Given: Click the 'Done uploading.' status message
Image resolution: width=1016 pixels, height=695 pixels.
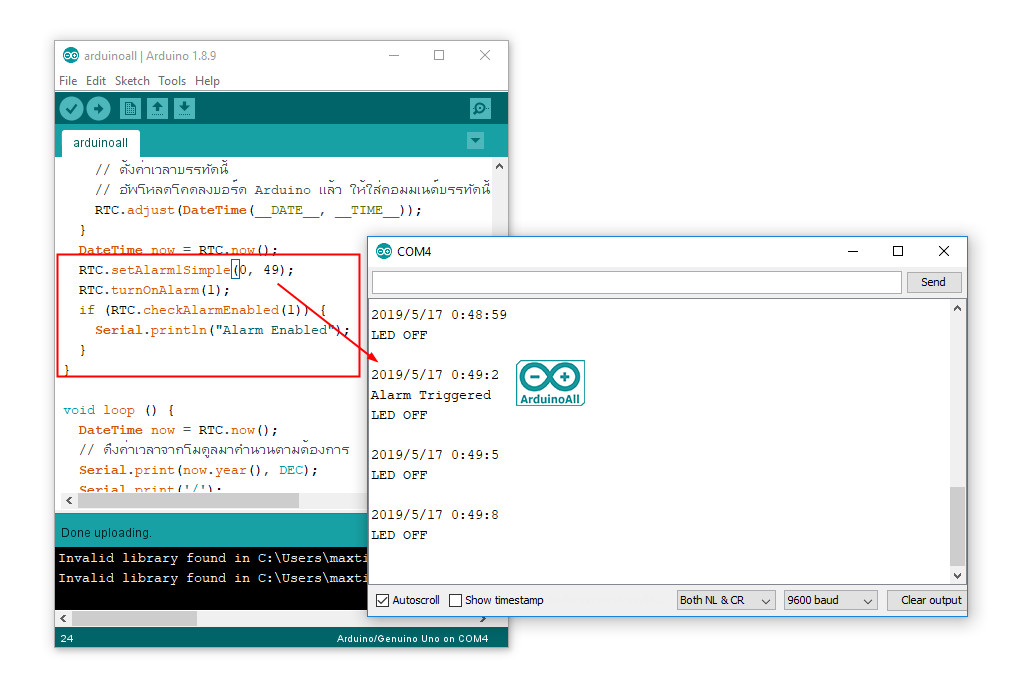Looking at the screenshot, I should (106, 533).
